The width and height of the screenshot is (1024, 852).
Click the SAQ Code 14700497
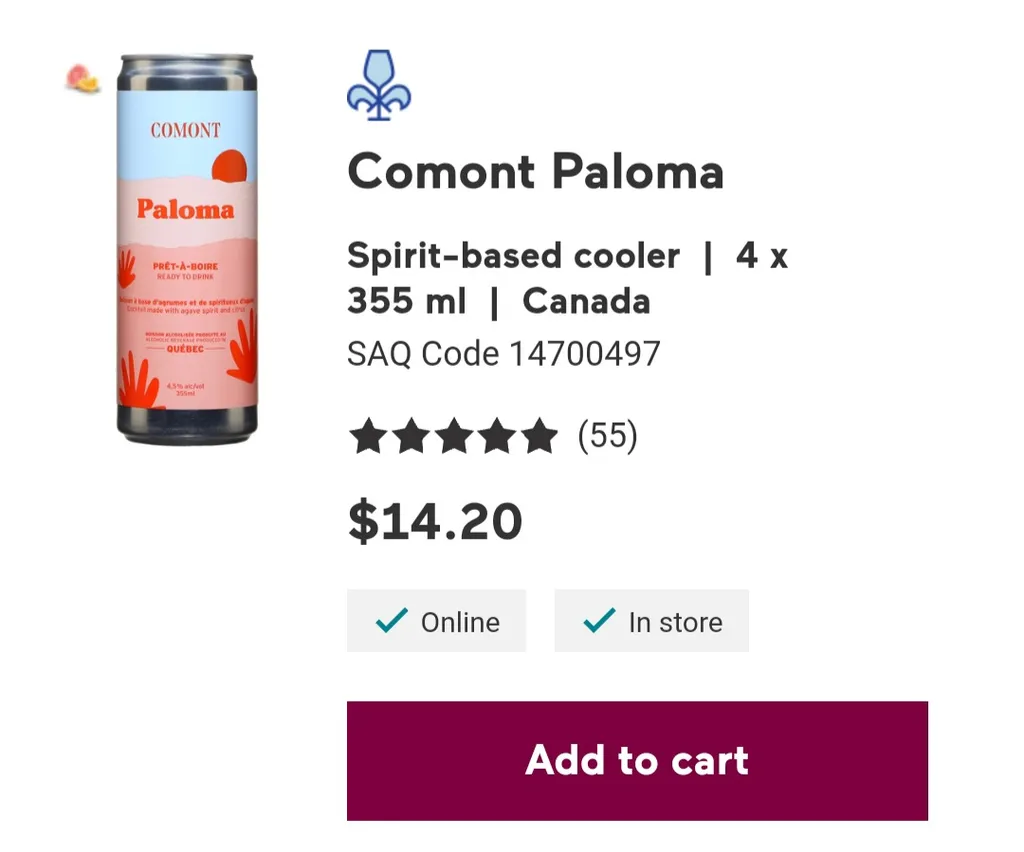(x=503, y=354)
